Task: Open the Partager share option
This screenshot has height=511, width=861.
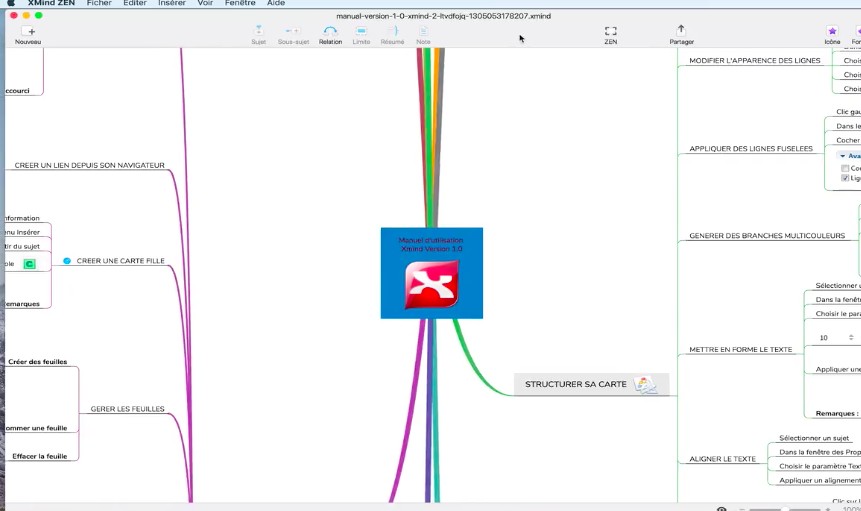Action: pyautogui.click(x=681, y=35)
